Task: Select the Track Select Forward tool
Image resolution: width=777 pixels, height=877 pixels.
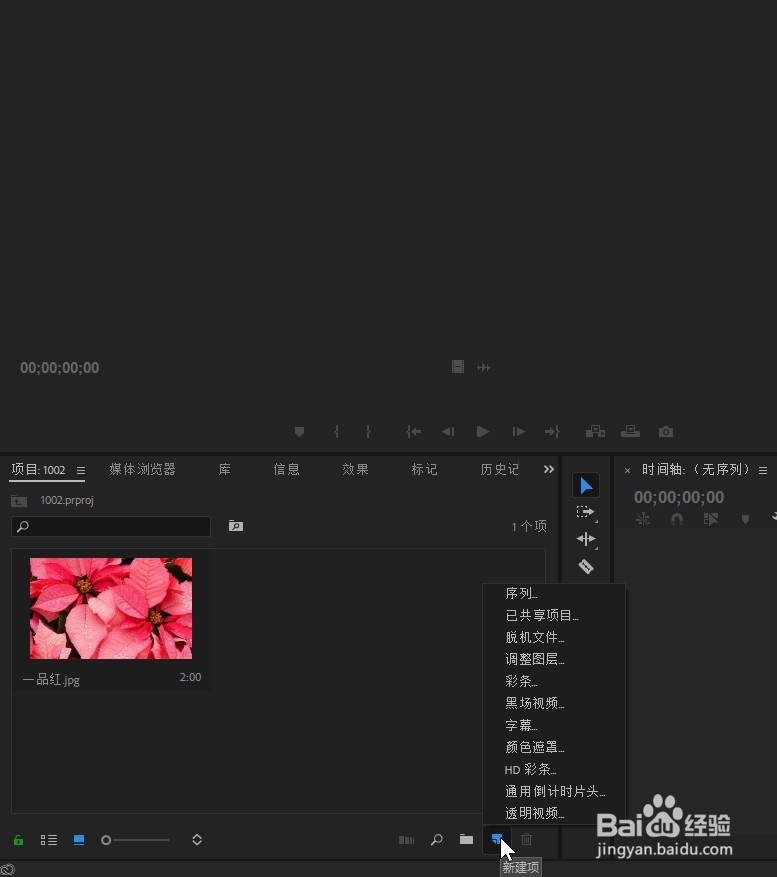Action: (586, 512)
